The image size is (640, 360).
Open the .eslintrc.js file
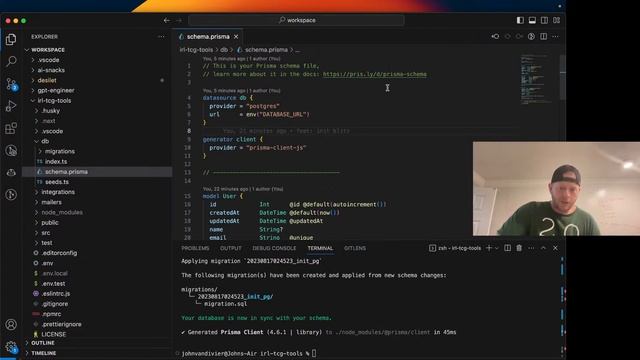pos(56,294)
